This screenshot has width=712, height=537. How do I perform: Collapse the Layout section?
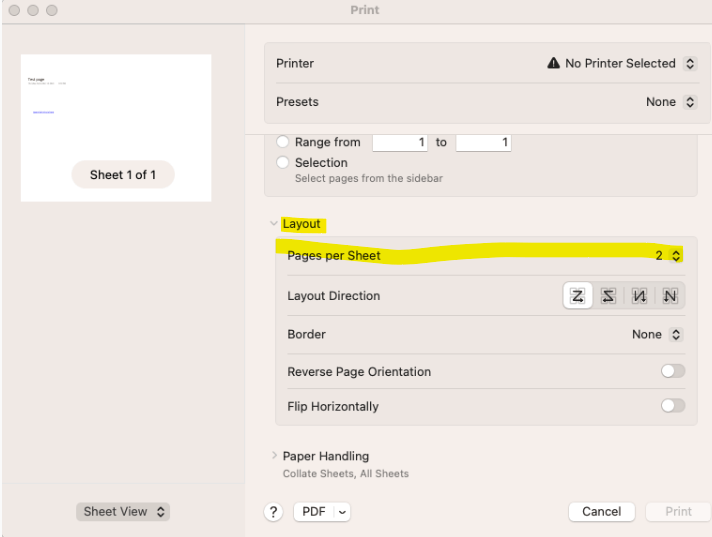[273, 223]
